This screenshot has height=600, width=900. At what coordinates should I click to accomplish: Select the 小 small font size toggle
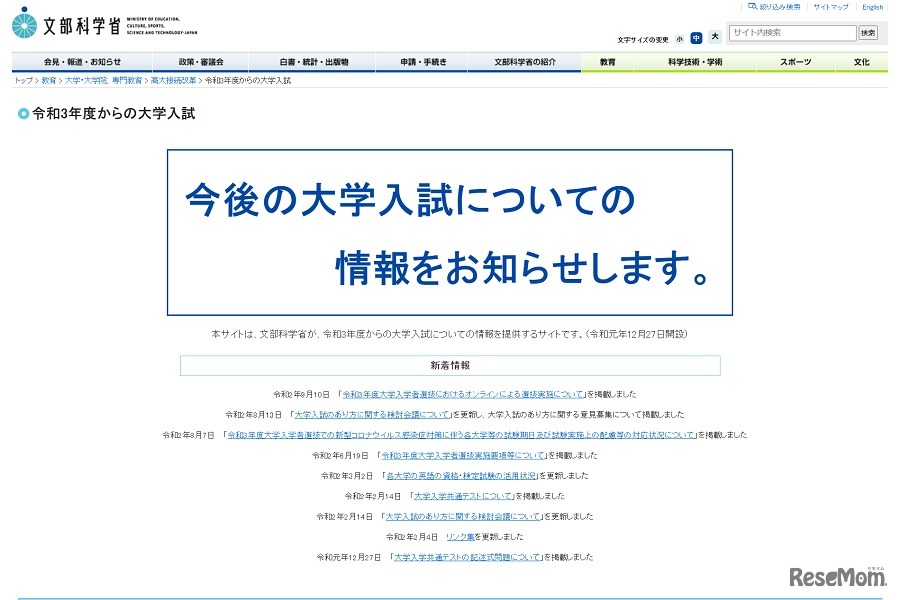point(677,38)
